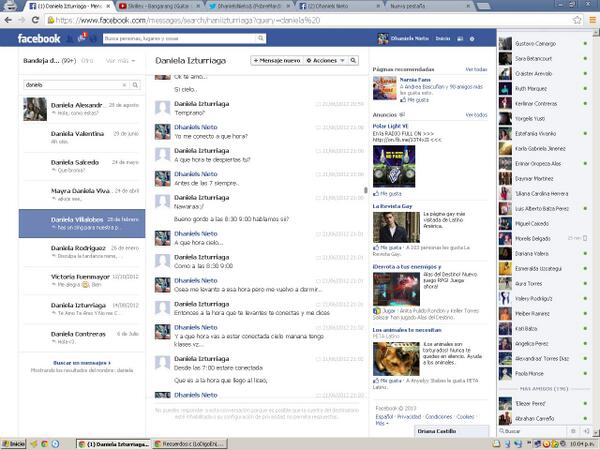This screenshot has width=600, height=450.
Task: Click the 'Recuerdos' Chrome window in the taskbar
Action: coord(190,444)
